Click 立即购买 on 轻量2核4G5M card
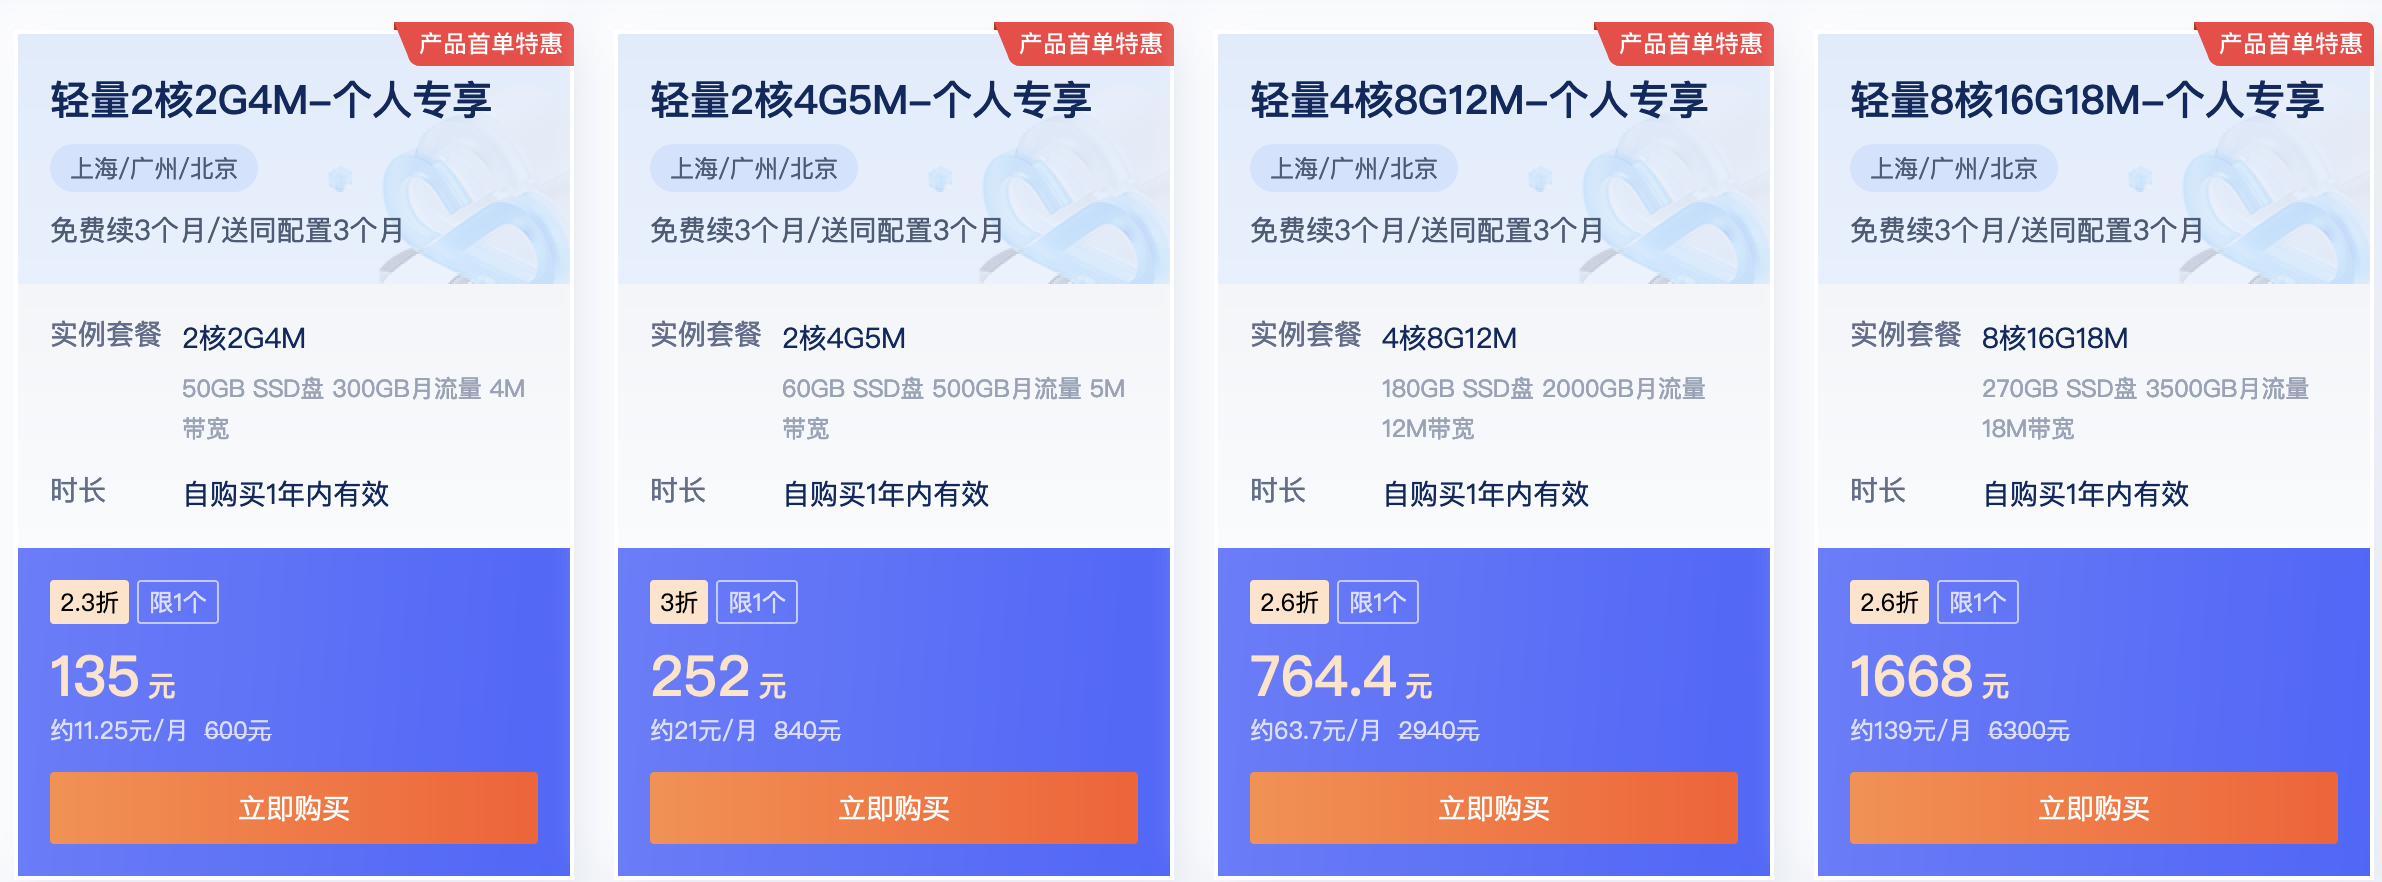Image resolution: width=2382 pixels, height=882 pixels. coord(893,808)
